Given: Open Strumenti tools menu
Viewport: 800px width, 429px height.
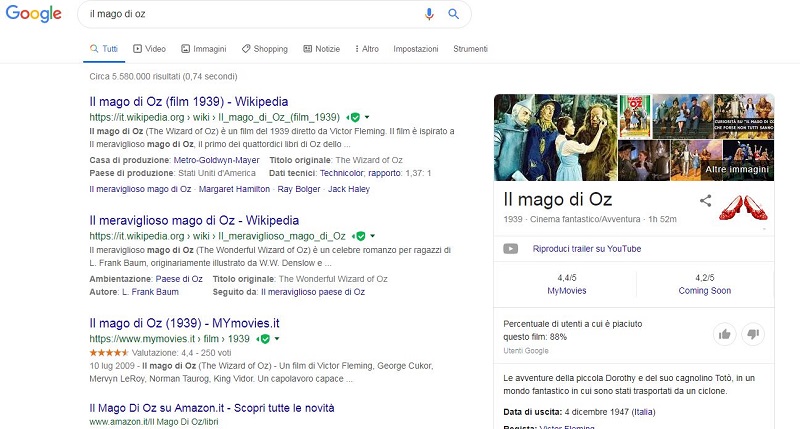Looking at the screenshot, I should [x=470, y=49].
